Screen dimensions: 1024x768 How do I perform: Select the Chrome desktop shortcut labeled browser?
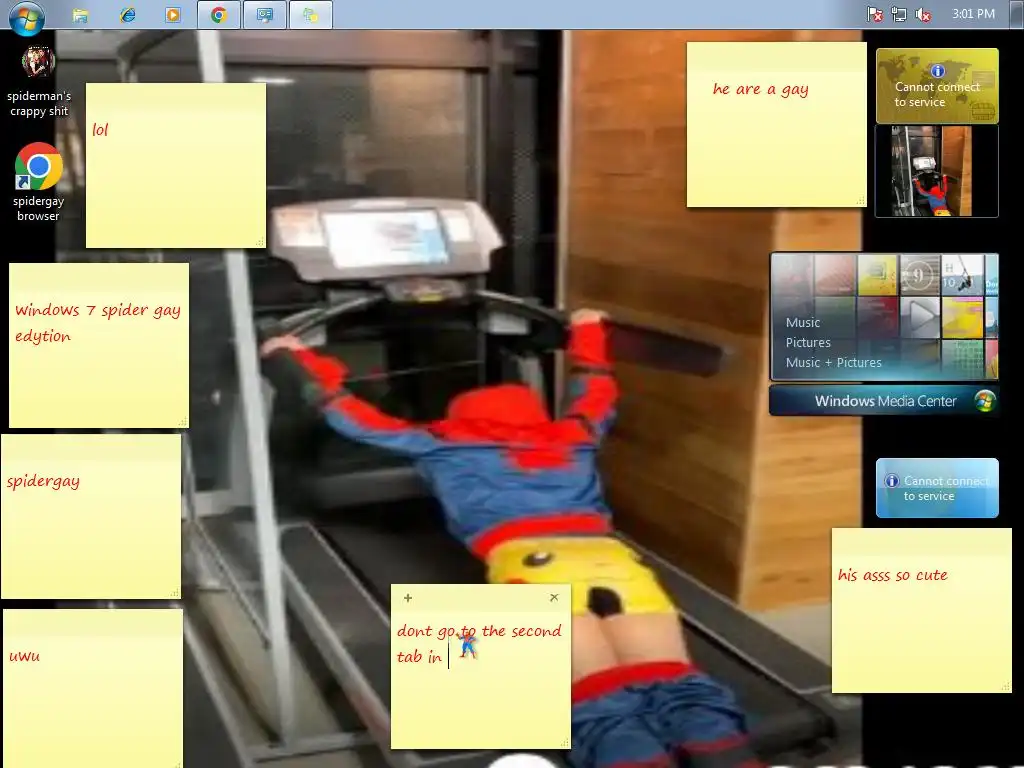tap(39, 183)
